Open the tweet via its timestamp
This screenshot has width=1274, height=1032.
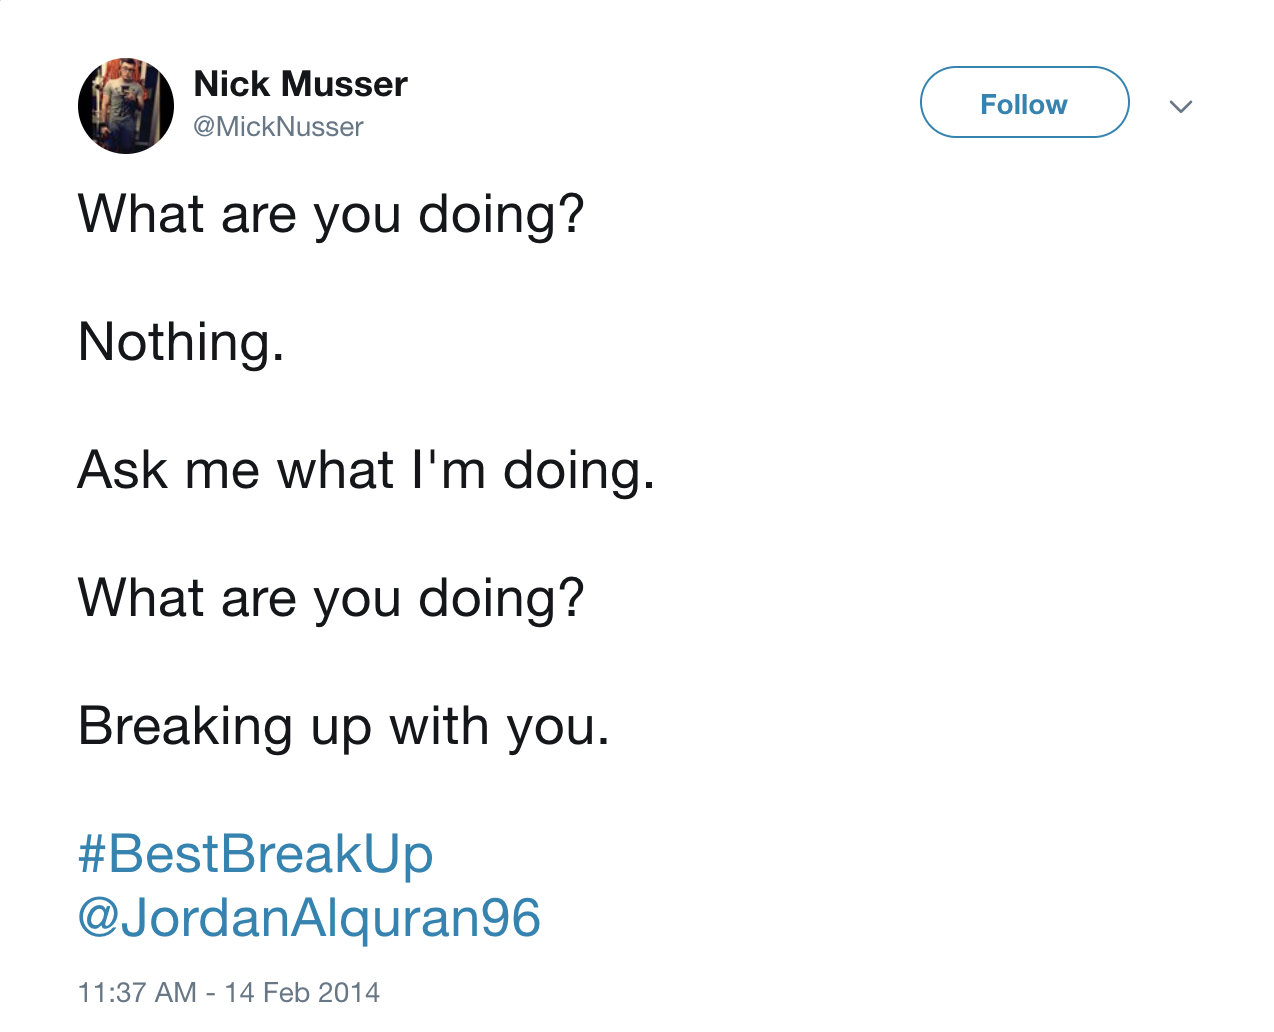click(228, 991)
